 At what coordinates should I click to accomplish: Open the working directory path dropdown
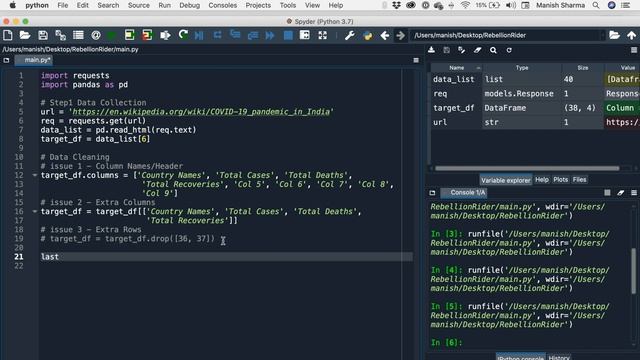(x=603, y=36)
